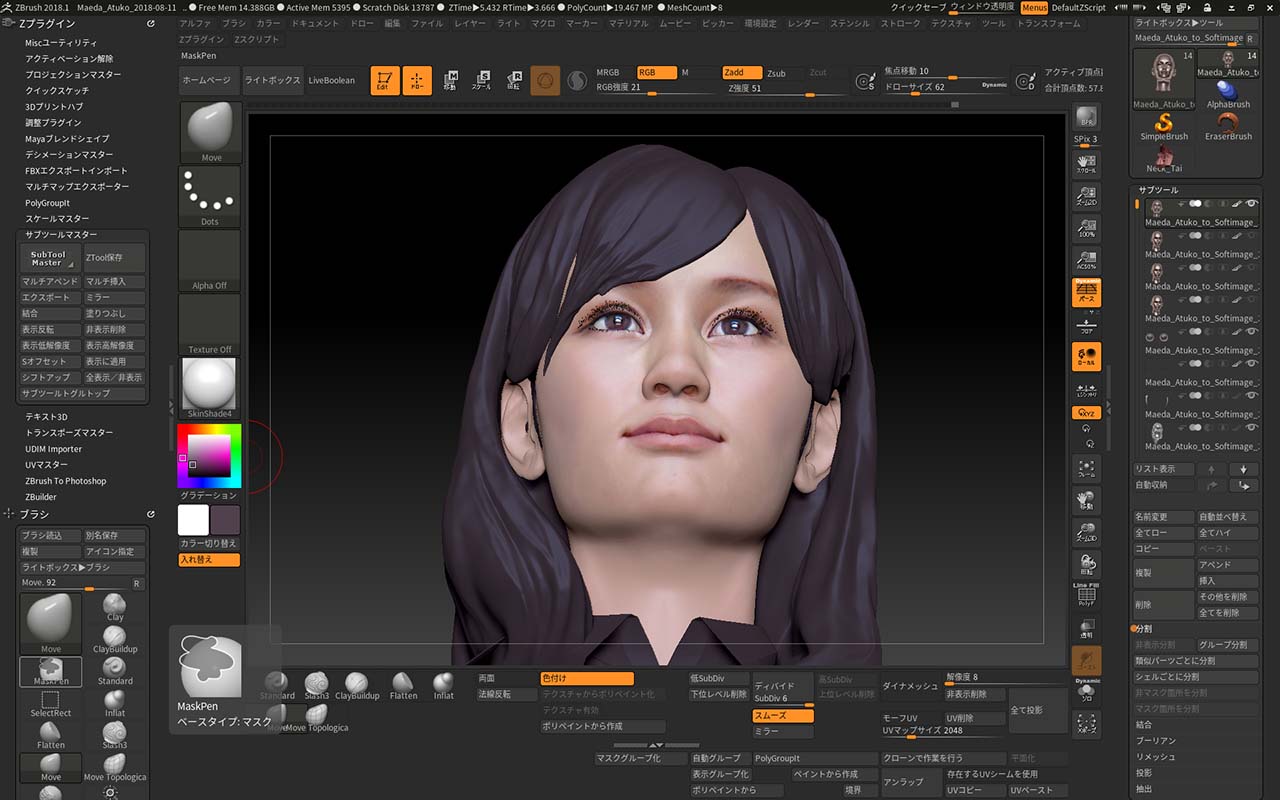1280x800 pixels.
Task: Select Move Topologica brush in brush palette
Action: 115,768
